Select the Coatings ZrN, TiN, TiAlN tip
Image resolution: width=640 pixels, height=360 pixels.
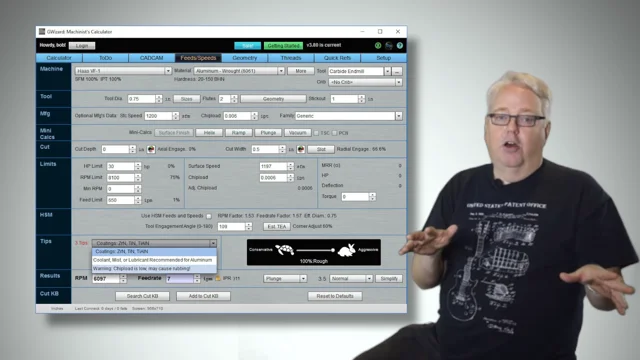tap(154, 252)
